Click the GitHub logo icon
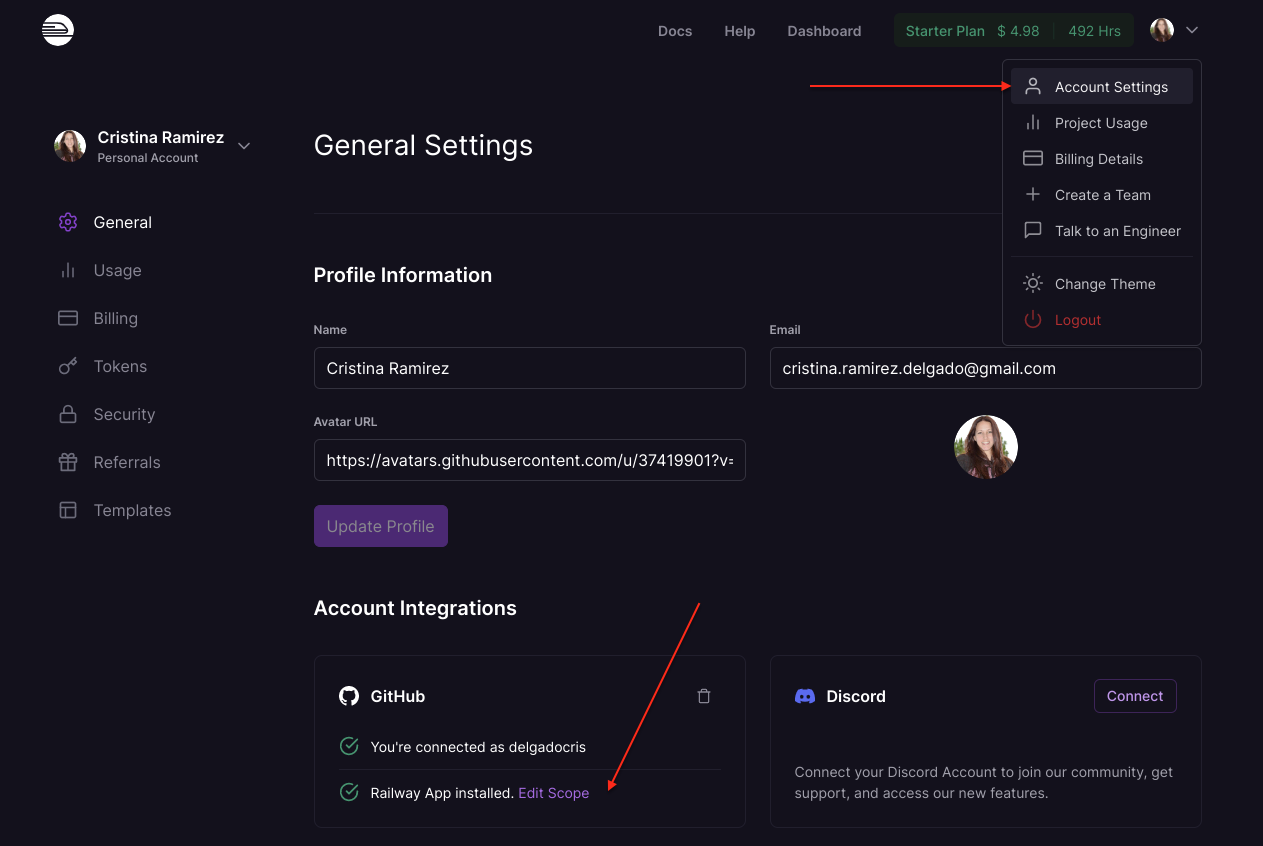 (x=349, y=696)
